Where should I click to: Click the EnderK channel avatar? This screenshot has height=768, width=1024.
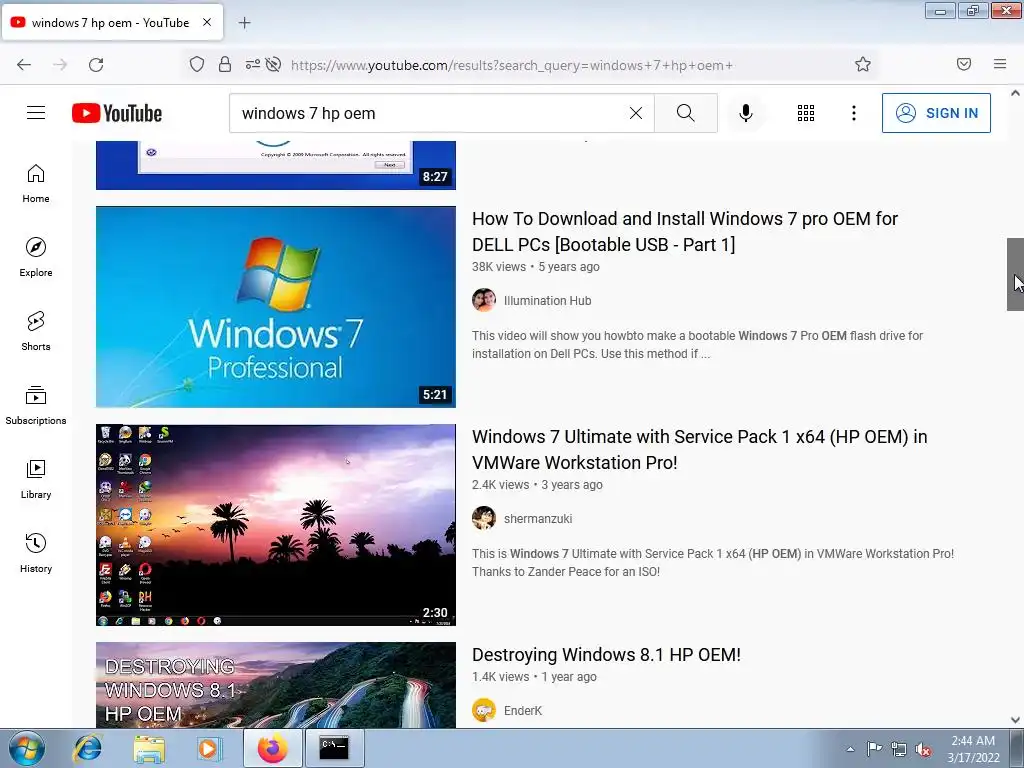484,711
